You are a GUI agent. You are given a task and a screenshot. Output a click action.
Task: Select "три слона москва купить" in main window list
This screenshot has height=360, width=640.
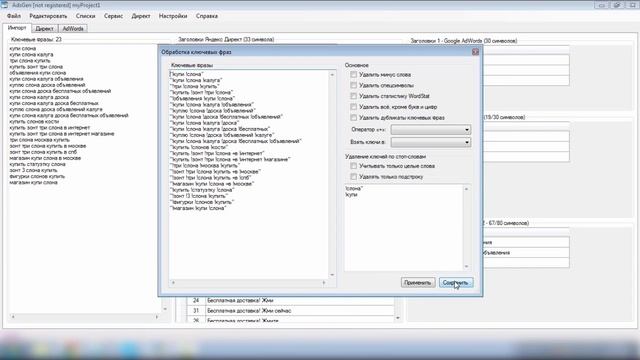[40, 140]
